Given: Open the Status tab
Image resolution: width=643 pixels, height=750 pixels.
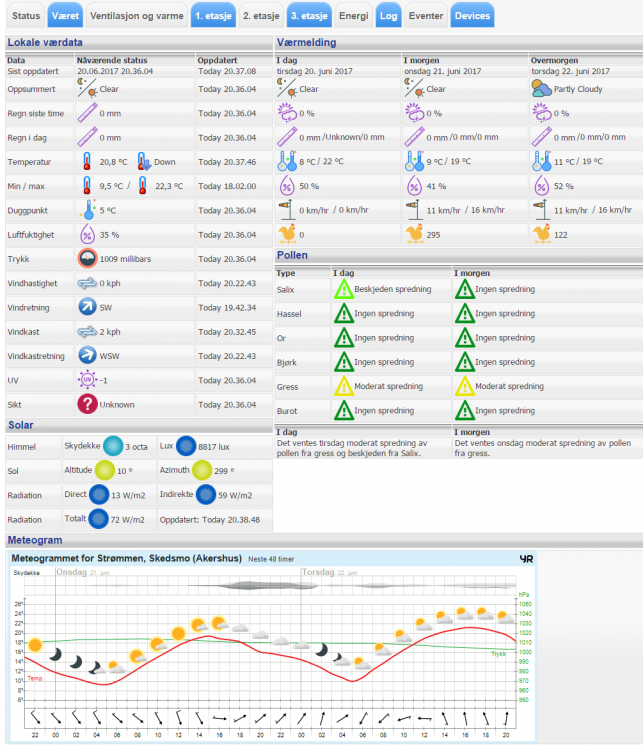Looking at the screenshot, I should tap(27, 16).
